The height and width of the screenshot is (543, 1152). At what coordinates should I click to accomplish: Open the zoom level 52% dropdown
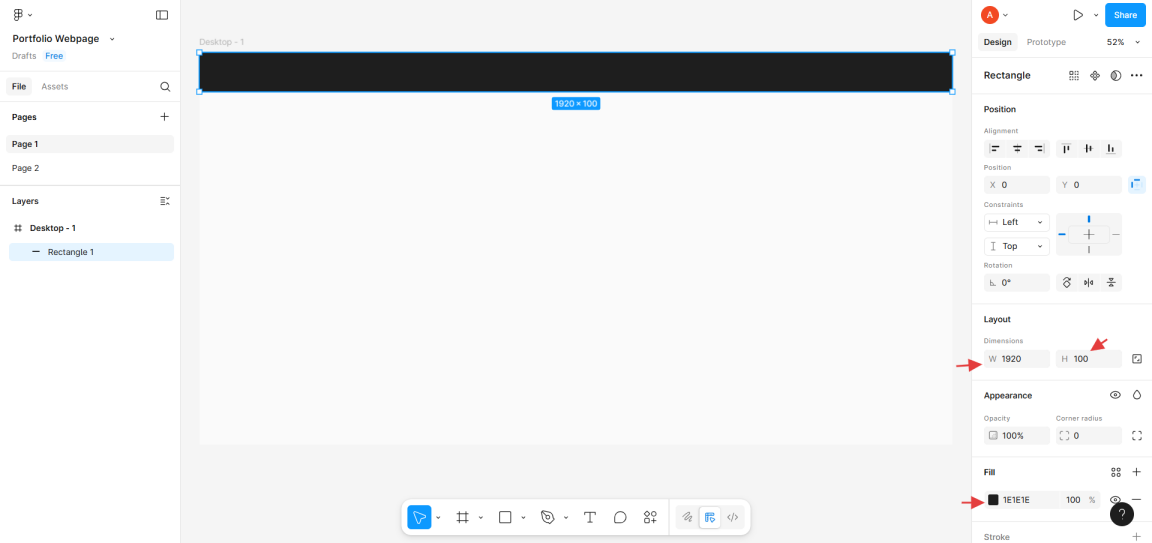pyautogui.click(x=1123, y=42)
